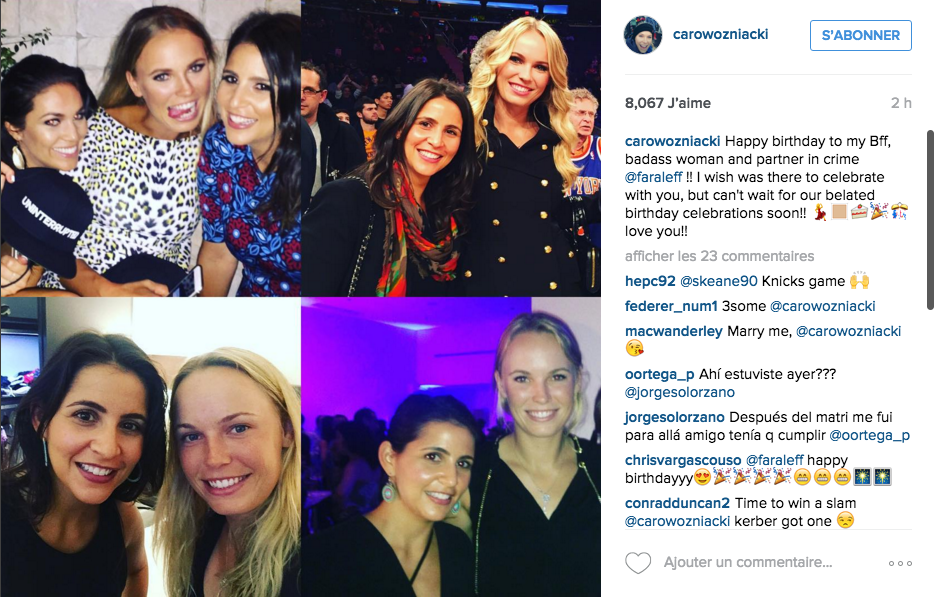936x597 pixels.
Task: Open the three-dots more options menu
Action: pos(900,563)
